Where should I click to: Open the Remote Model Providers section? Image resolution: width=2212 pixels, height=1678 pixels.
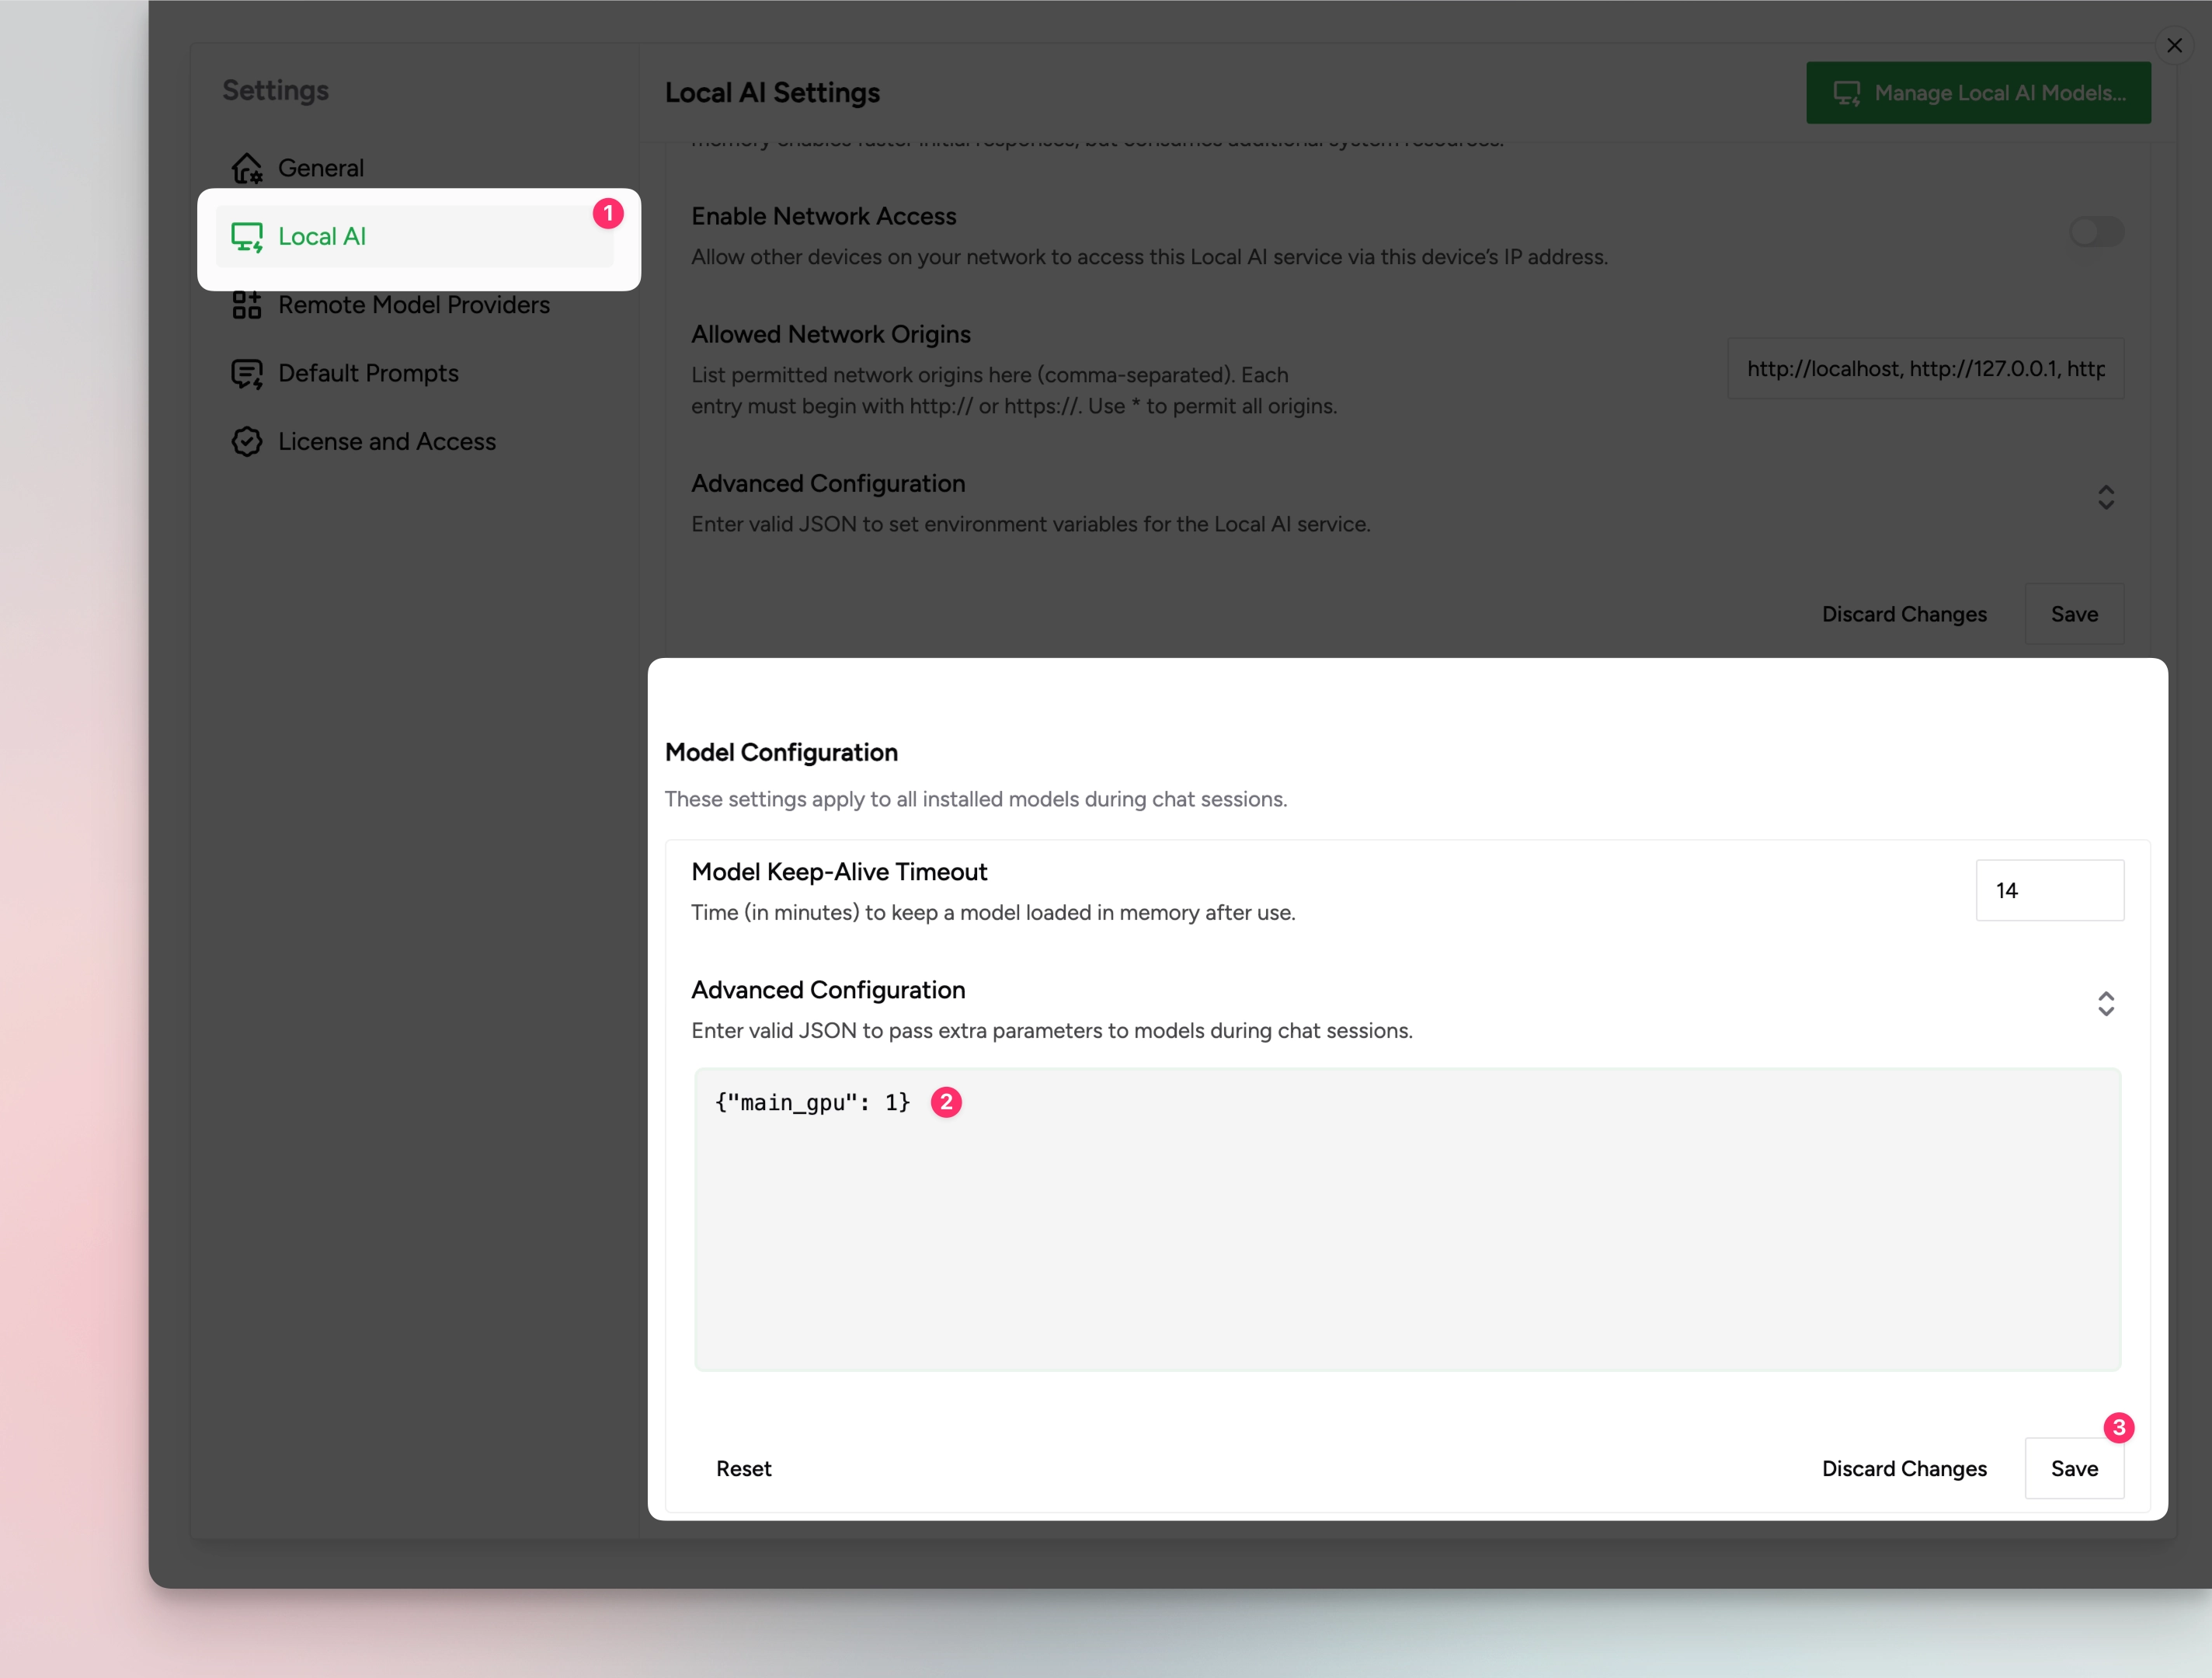click(x=413, y=305)
